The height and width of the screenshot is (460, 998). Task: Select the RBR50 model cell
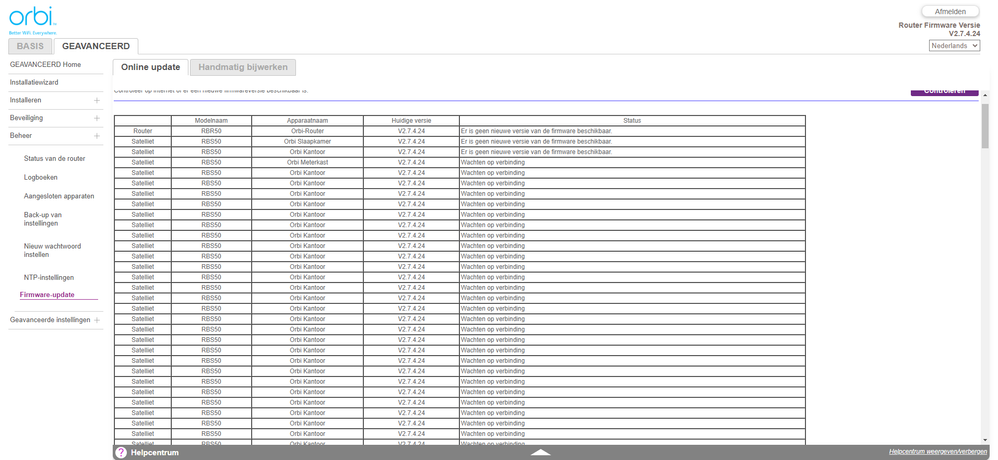pos(211,130)
